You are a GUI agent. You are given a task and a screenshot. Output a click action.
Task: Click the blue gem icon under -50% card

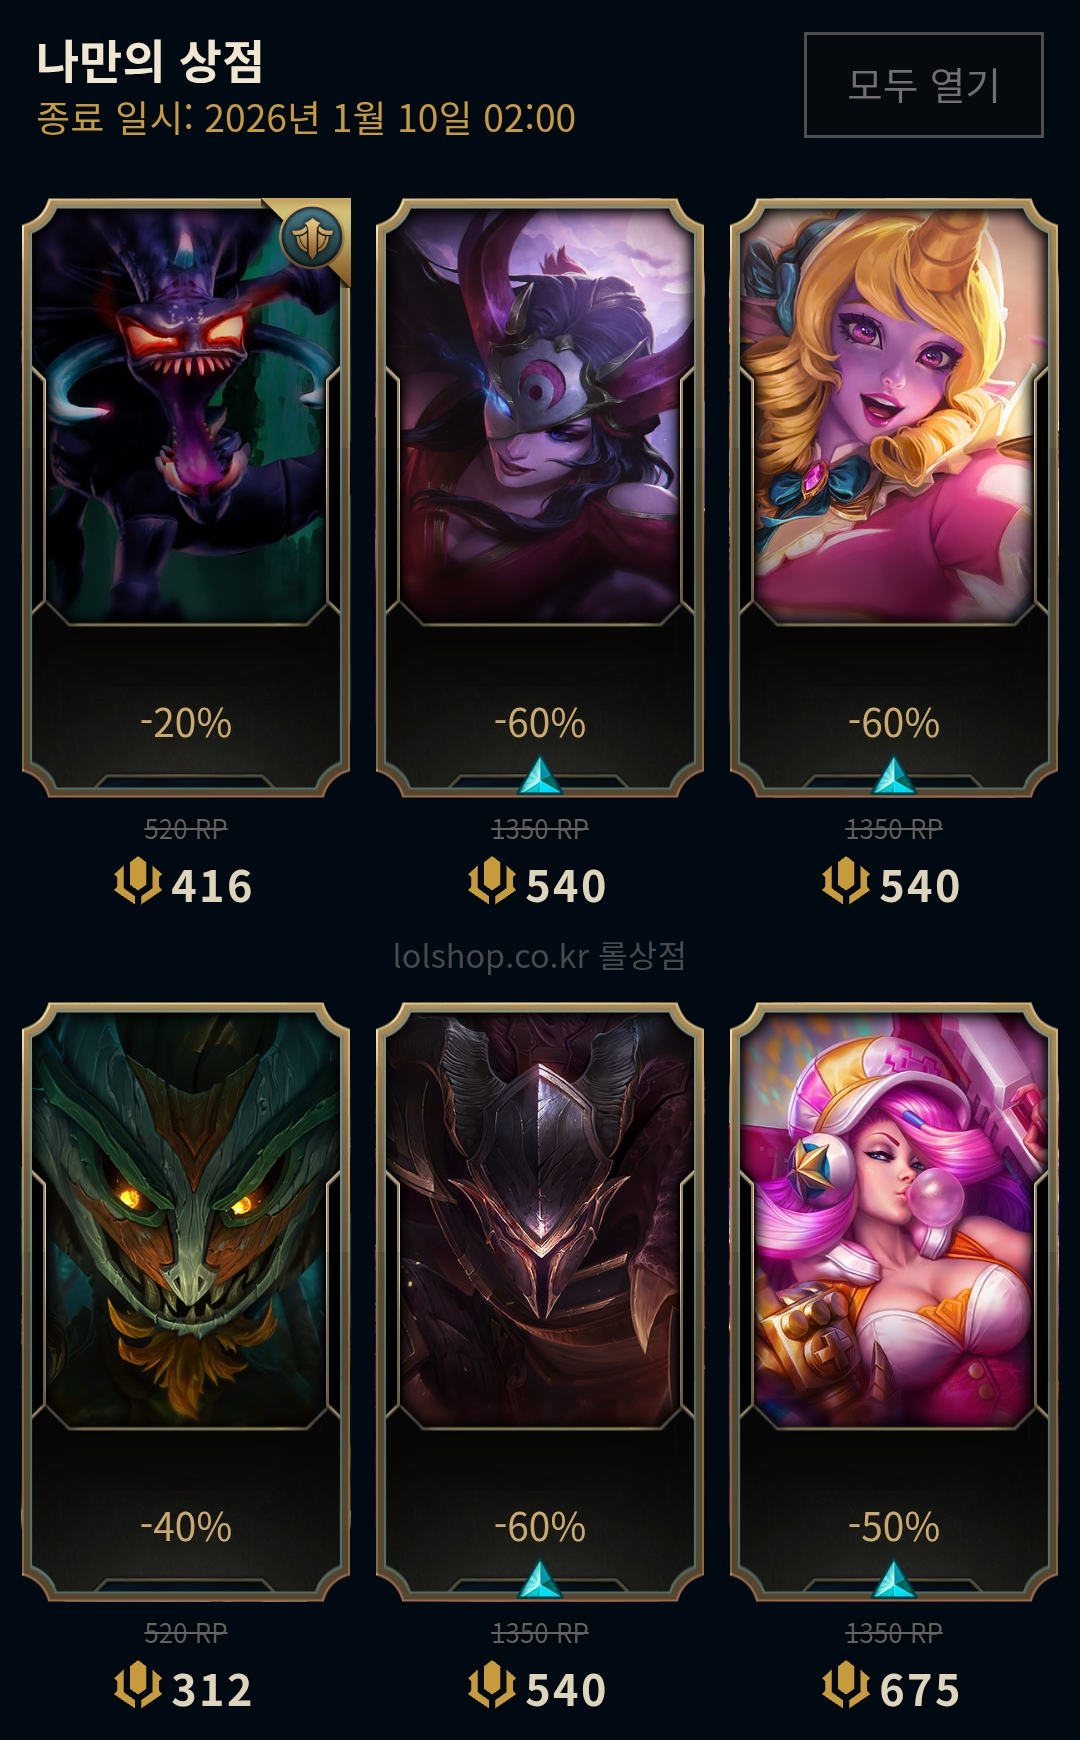point(893,1580)
